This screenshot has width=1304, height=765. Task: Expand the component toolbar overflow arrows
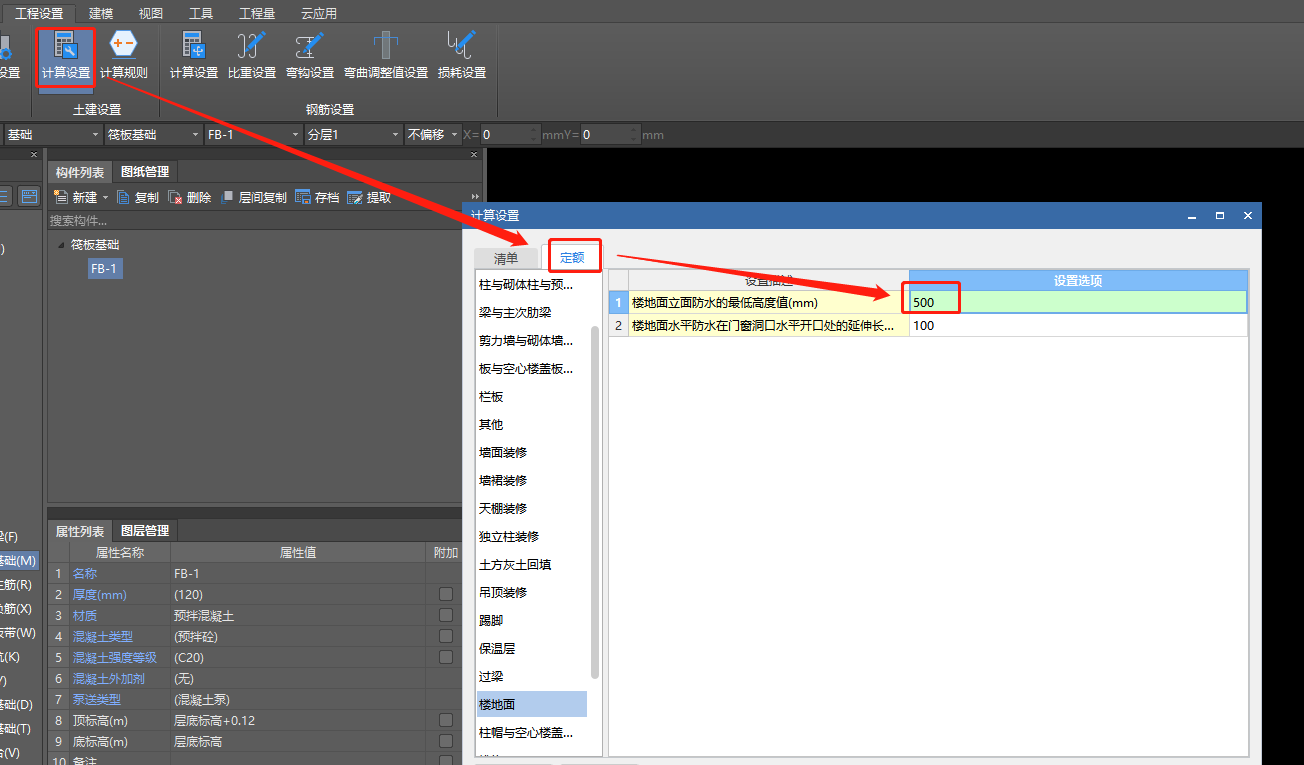pyautogui.click(x=475, y=198)
